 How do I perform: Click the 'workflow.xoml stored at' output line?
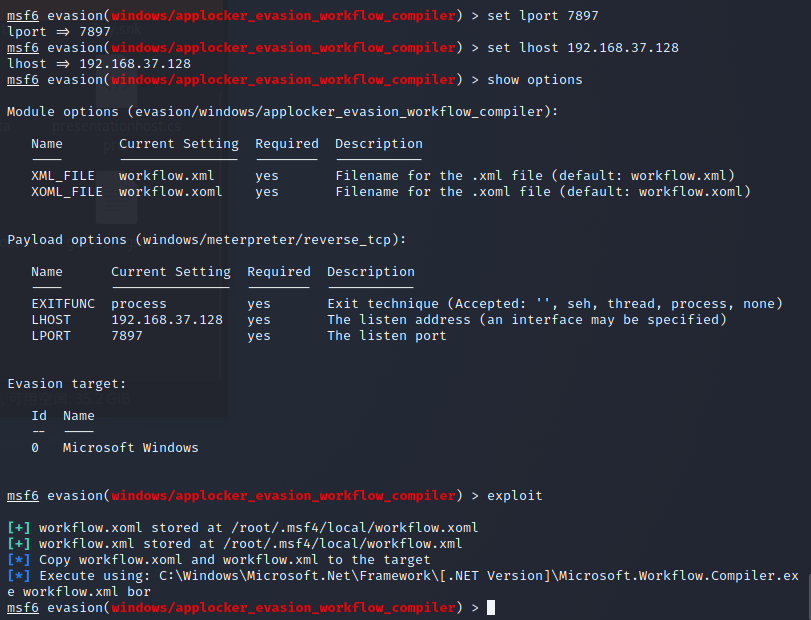coord(243,528)
